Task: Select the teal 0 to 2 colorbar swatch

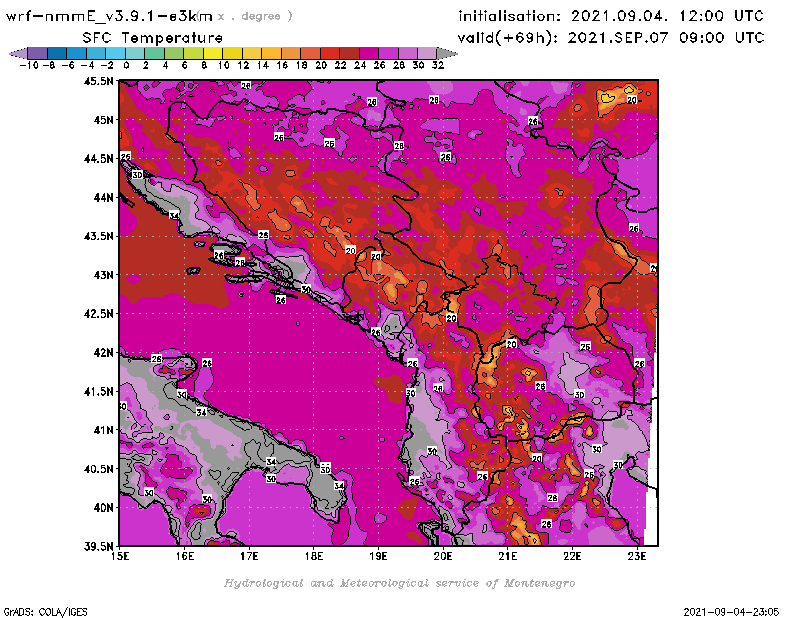Action: (135, 53)
